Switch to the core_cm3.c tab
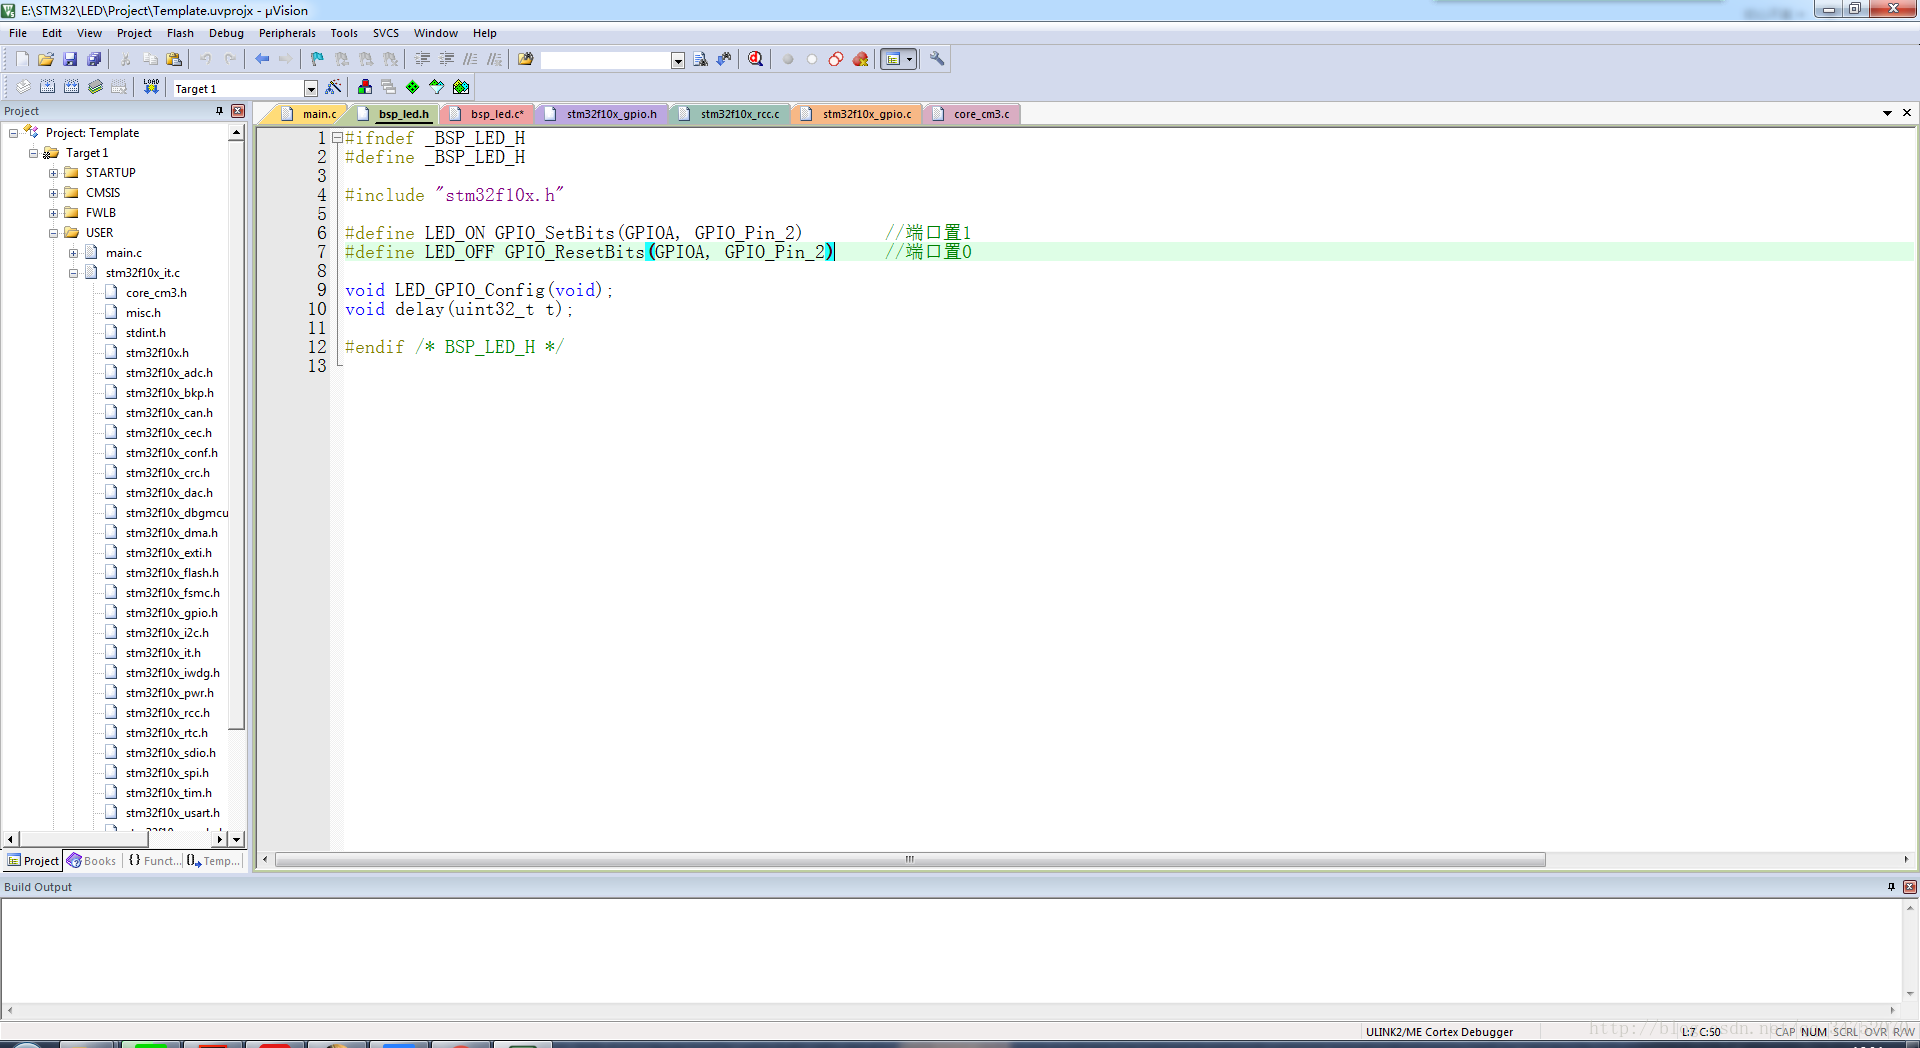 click(973, 114)
